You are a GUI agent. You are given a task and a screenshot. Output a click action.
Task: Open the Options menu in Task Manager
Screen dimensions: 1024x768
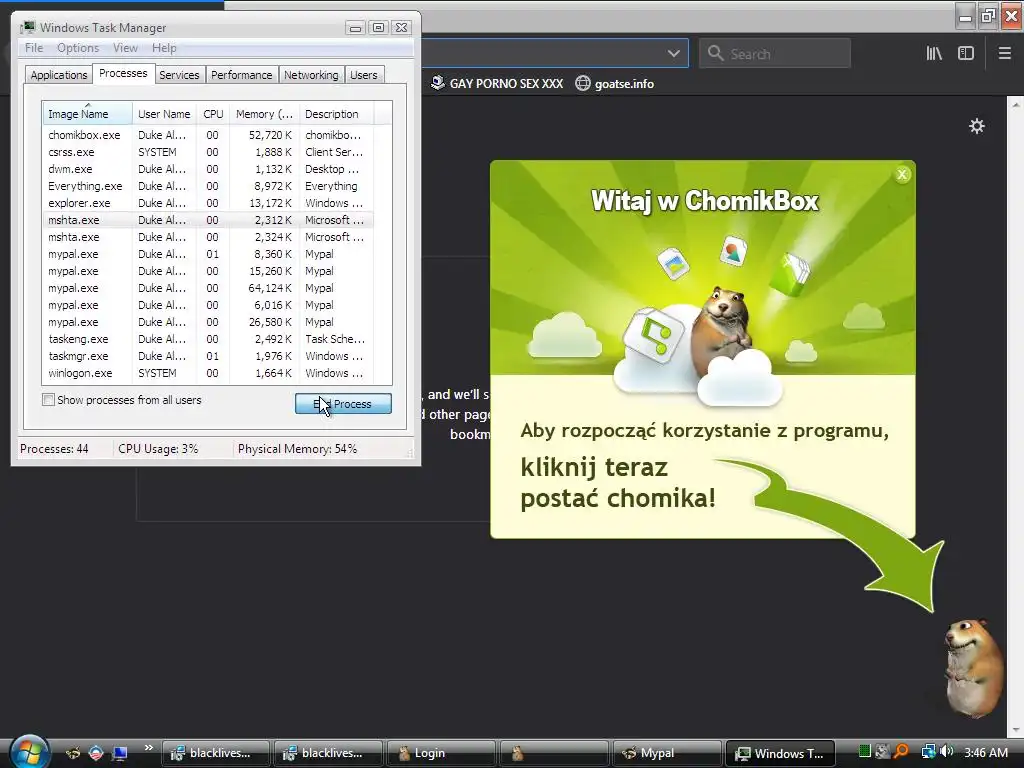[78, 48]
